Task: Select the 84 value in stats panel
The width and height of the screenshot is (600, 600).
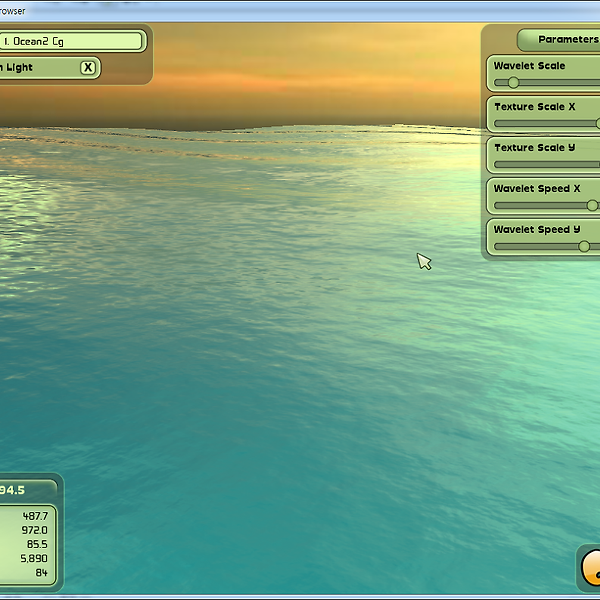Action: coord(41,573)
